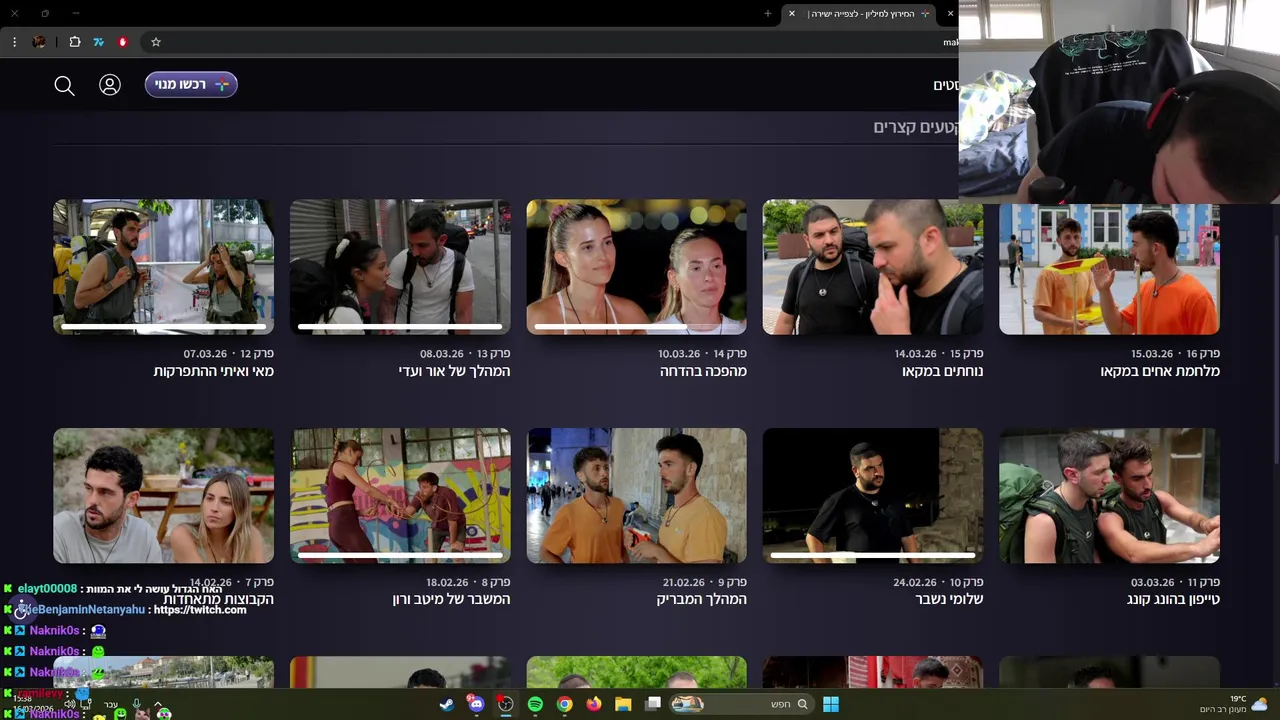Close the המירוץ למיליון browser tab
The width and height of the screenshot is (1280, 720).
coord(791,13)
